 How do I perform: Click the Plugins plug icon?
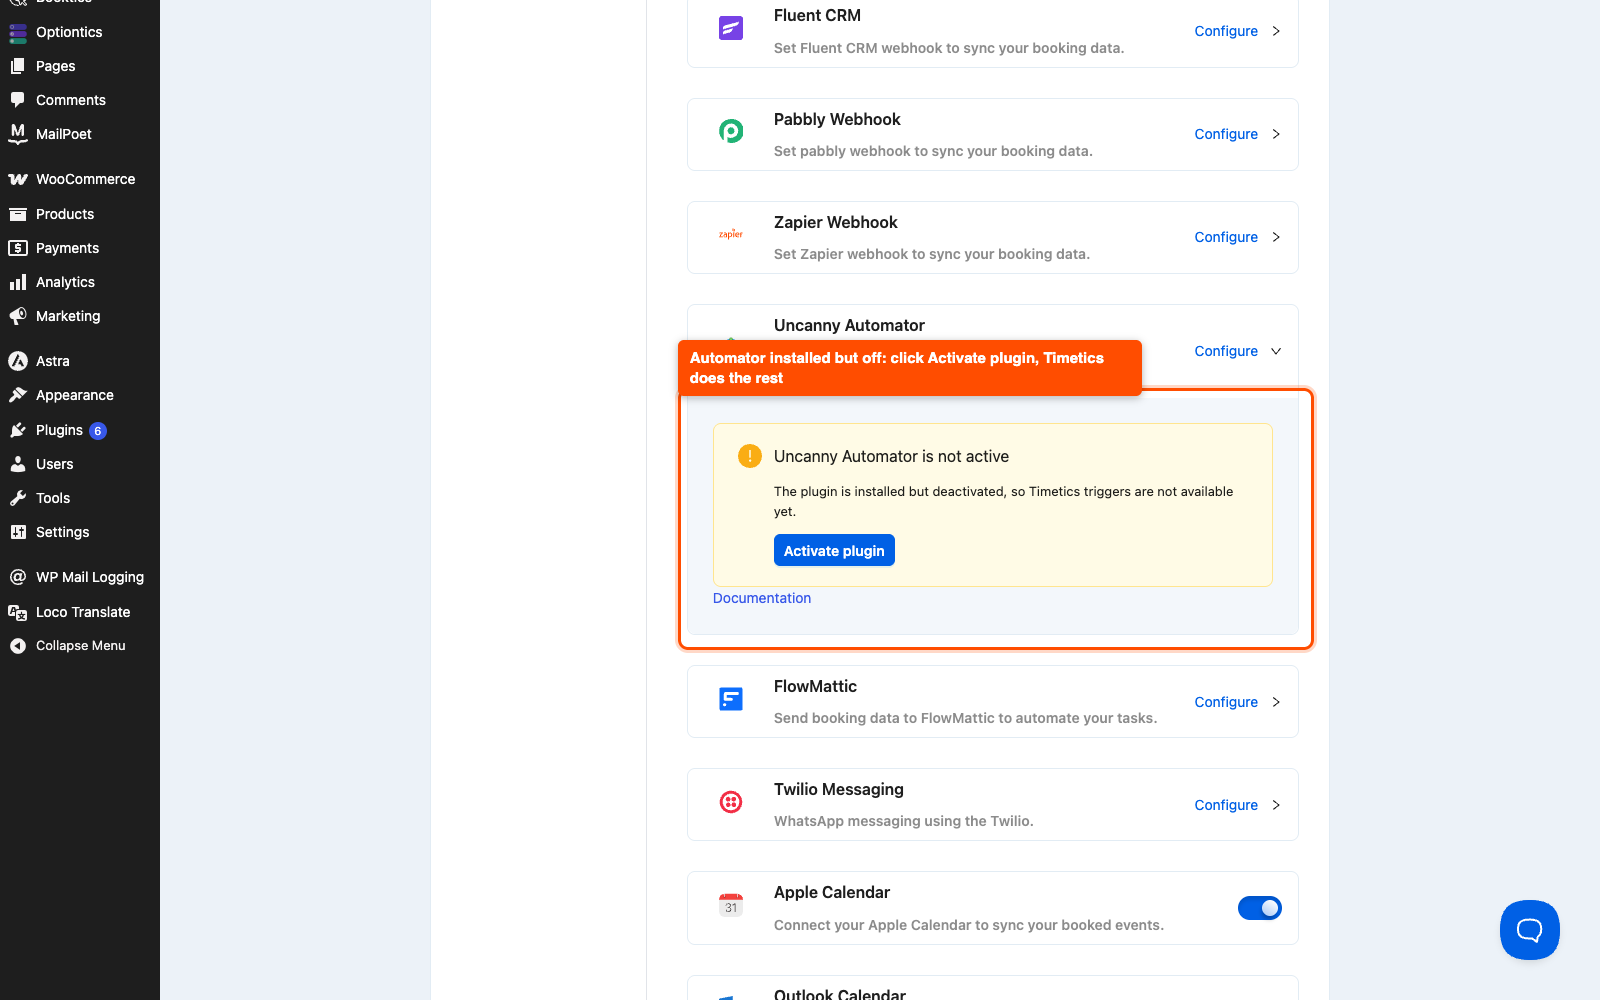pos(18,430)
